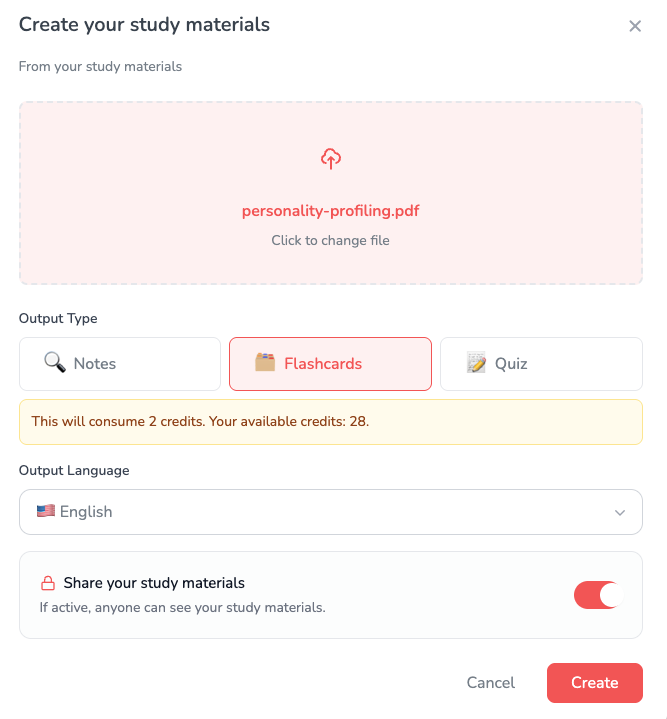The width and height of the screenshot is (667, 719).
Task: Click the 'Click to change file' text
Action: pyautogui.click(x=331, y=240)
